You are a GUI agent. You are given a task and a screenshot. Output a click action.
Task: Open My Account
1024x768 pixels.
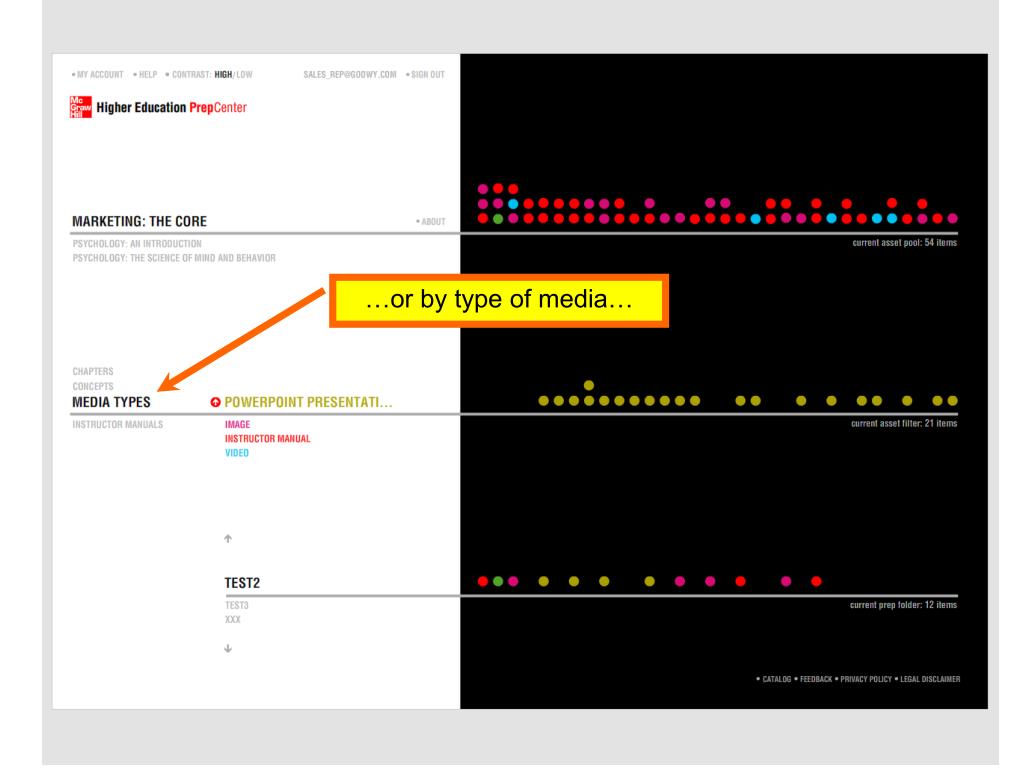tap(100, 74)
